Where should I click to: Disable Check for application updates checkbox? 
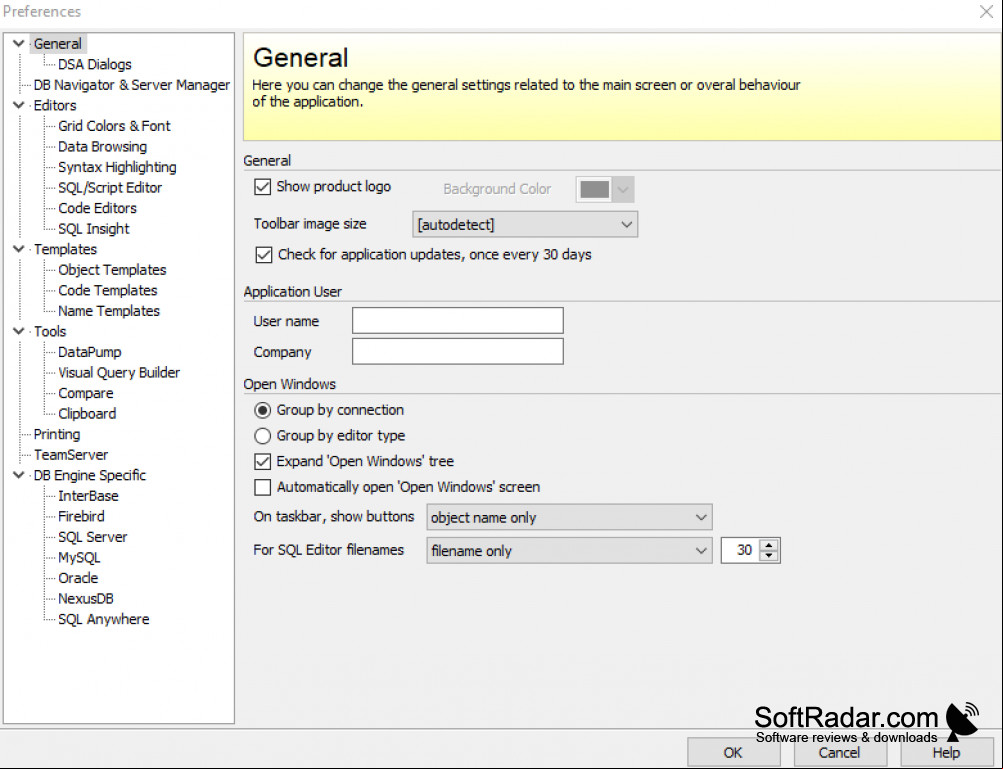[263, 255]
